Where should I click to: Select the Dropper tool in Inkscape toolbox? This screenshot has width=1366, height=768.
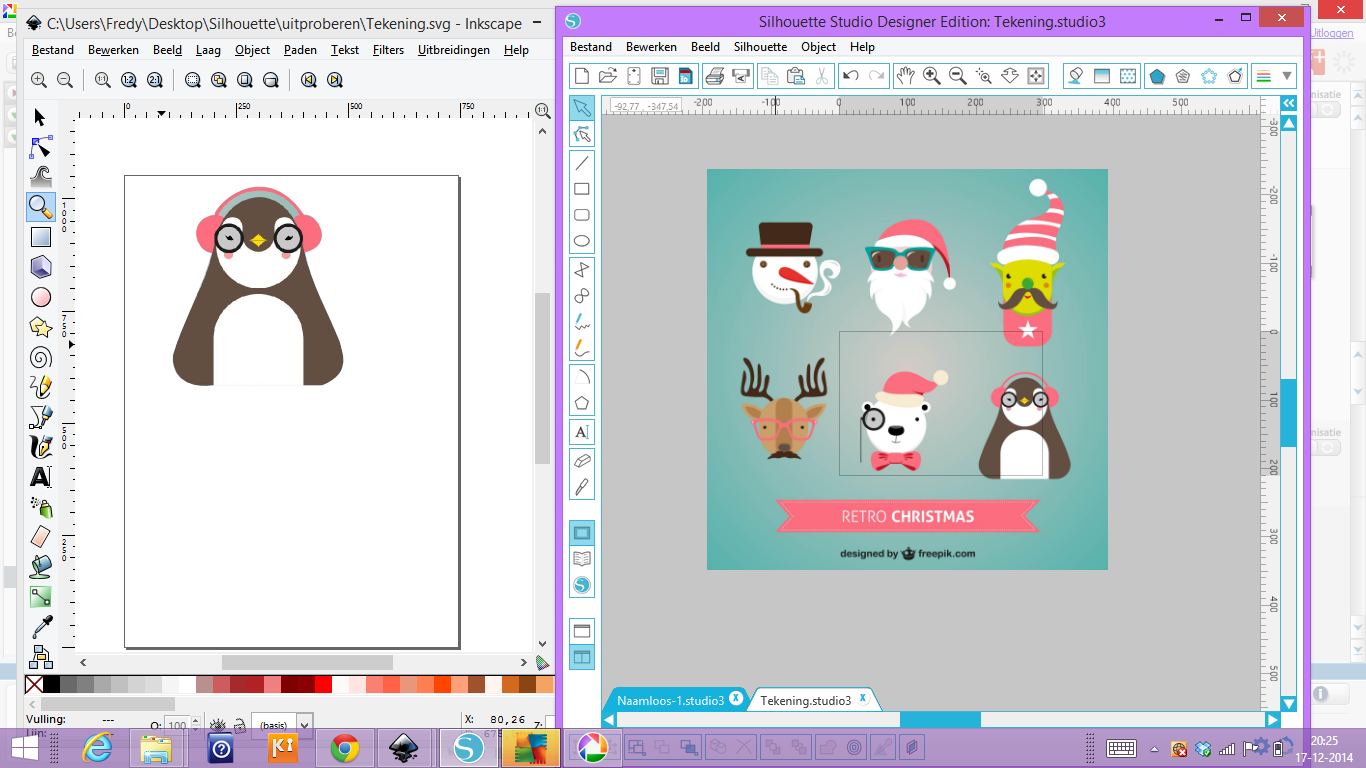tap(40, 627)
